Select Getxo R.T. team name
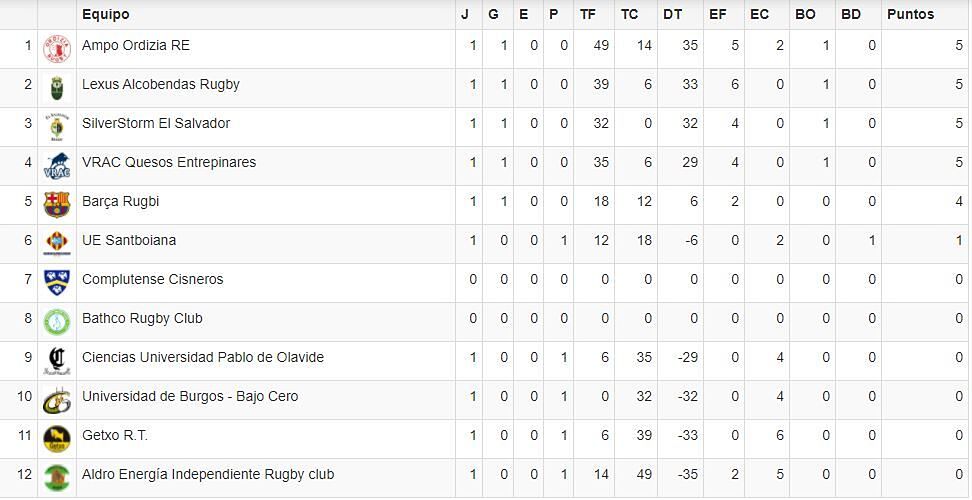The height and width of the screenshot is (500, 972). point(115,435)
